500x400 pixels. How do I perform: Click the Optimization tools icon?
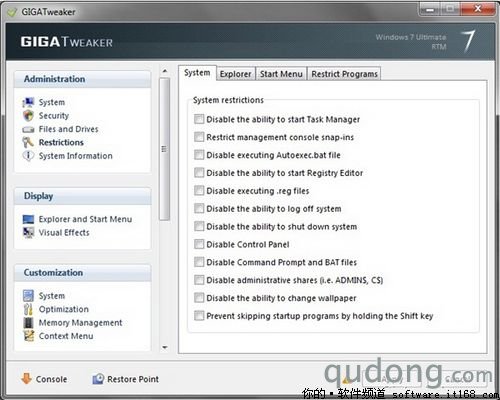28,309
